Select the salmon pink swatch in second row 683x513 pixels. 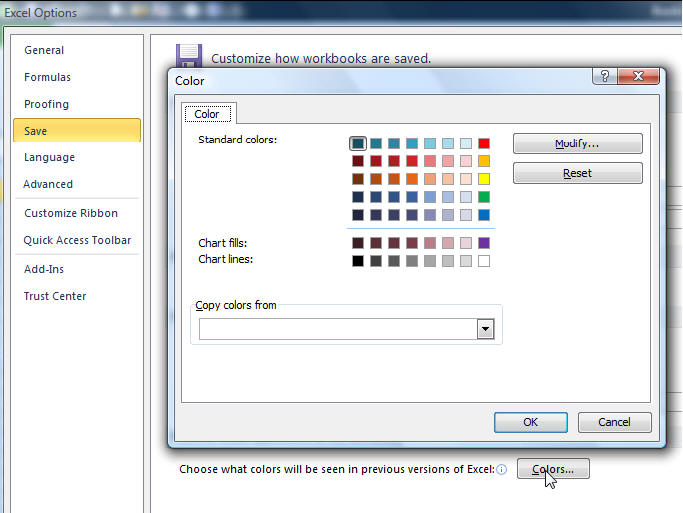click(x=430, y=161)
